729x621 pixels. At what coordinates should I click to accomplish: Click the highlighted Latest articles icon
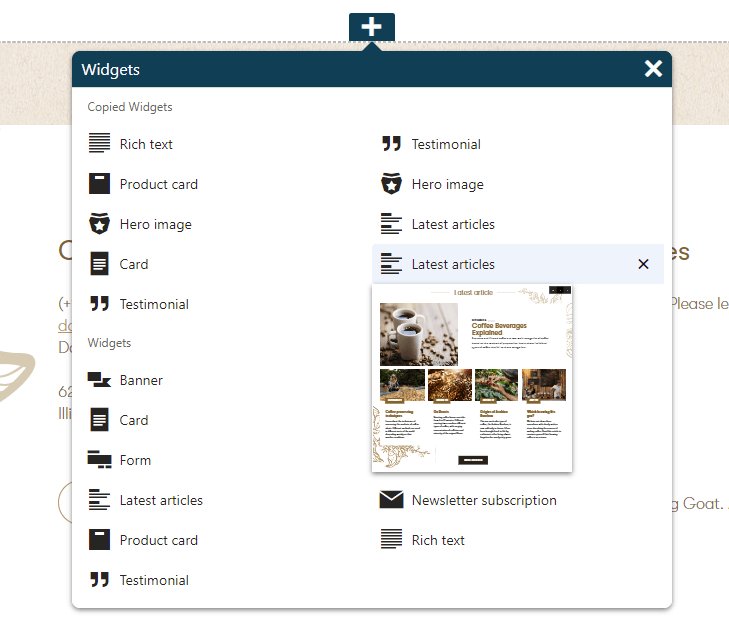click(391, 264)
